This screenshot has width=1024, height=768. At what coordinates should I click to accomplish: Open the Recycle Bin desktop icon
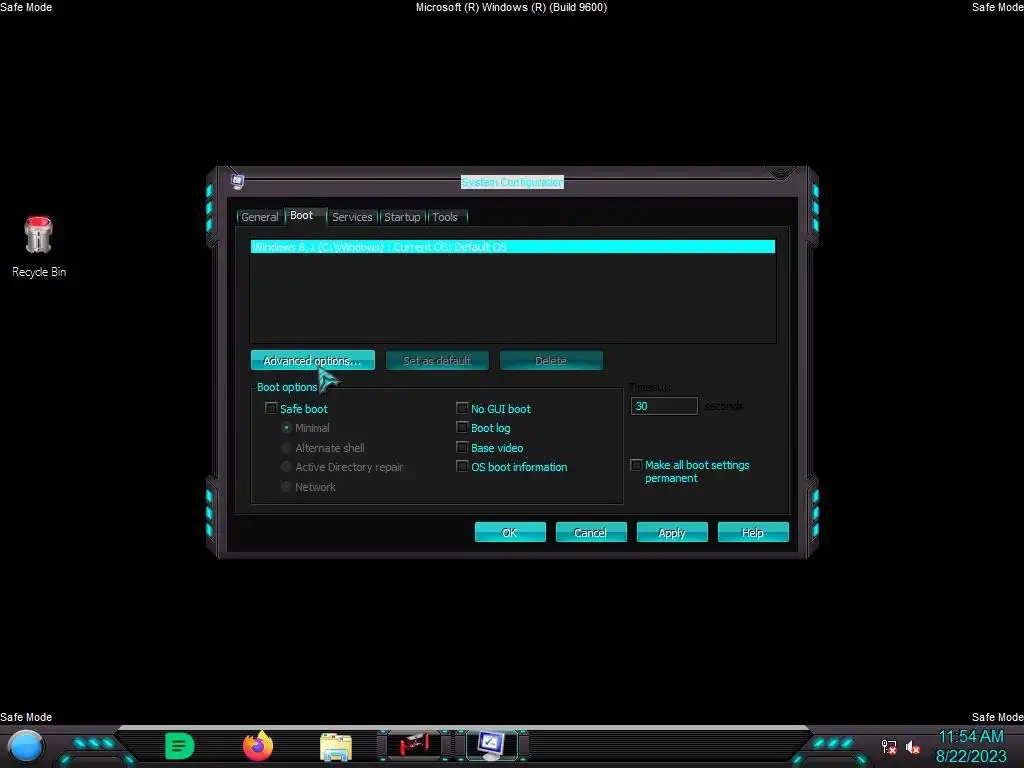(39, 248)
